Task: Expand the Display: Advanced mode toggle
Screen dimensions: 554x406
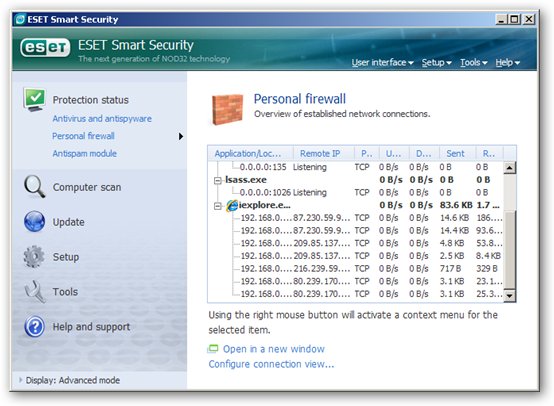Action: tap(20, 380)
